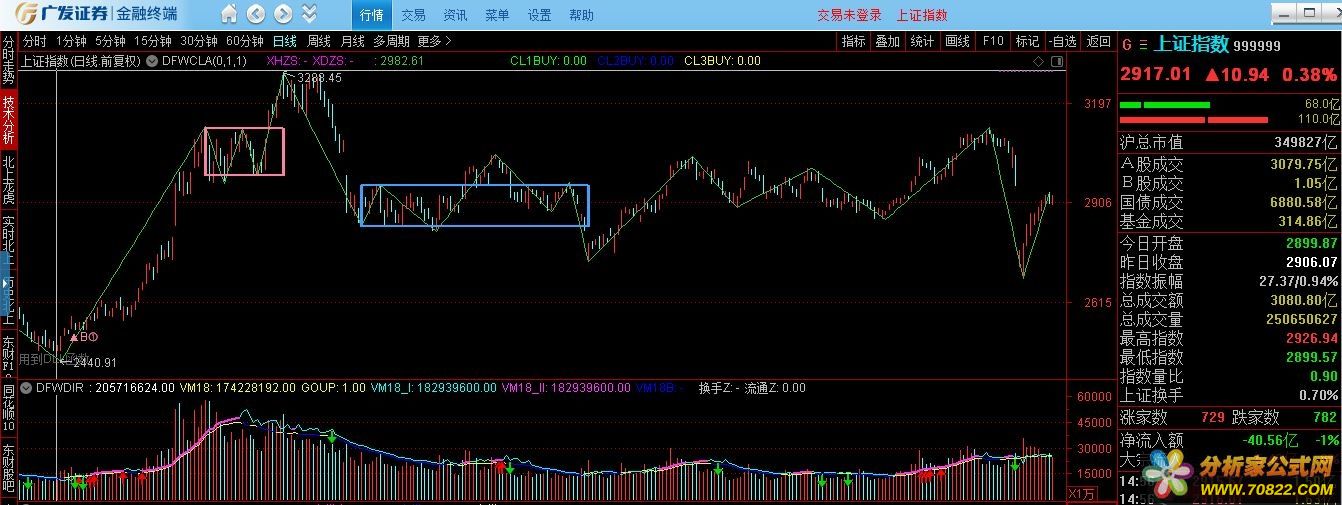Click the home icon in top toolbar
Screen dimensions: 1342x505
click(x=229, y=14)
